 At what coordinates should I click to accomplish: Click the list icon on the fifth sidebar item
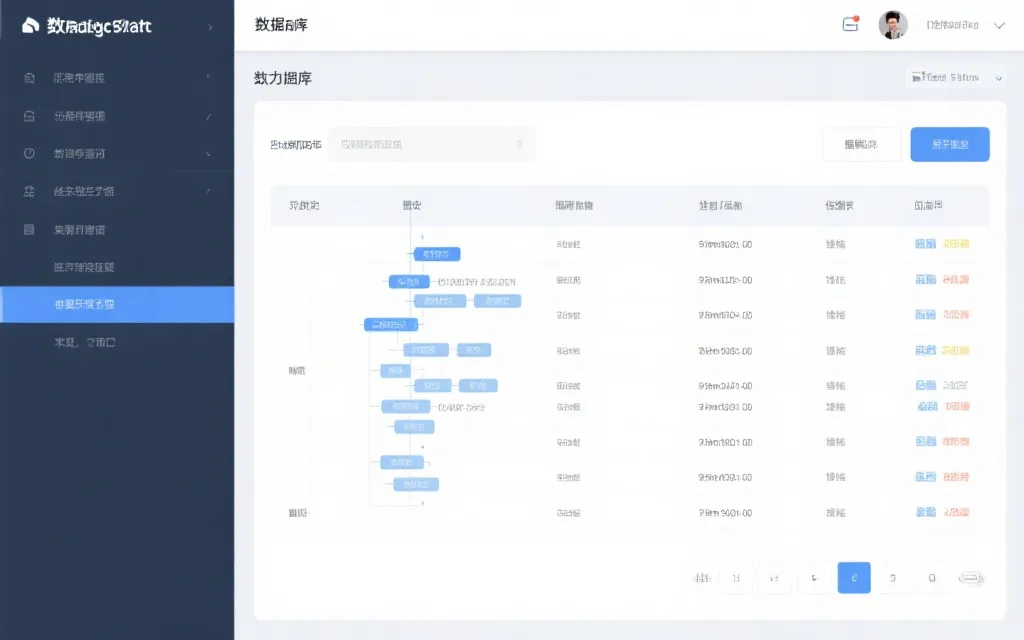click(30, 230)
